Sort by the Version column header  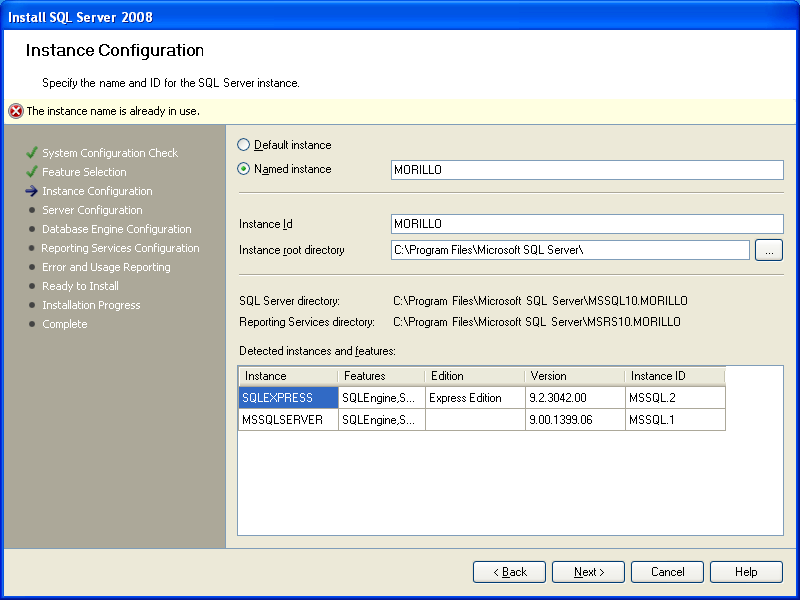click(575, 376)
